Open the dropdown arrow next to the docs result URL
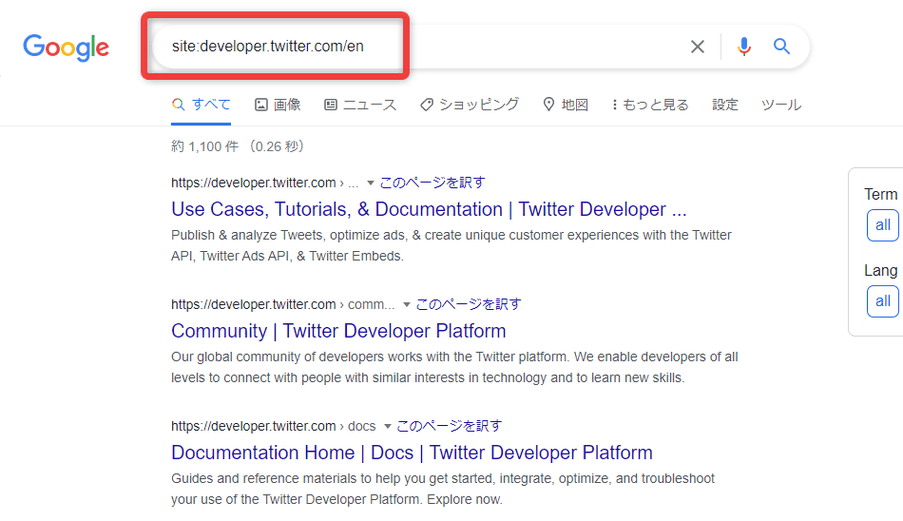The height and width of the screenshot is (521, 903). click(388, 427)
